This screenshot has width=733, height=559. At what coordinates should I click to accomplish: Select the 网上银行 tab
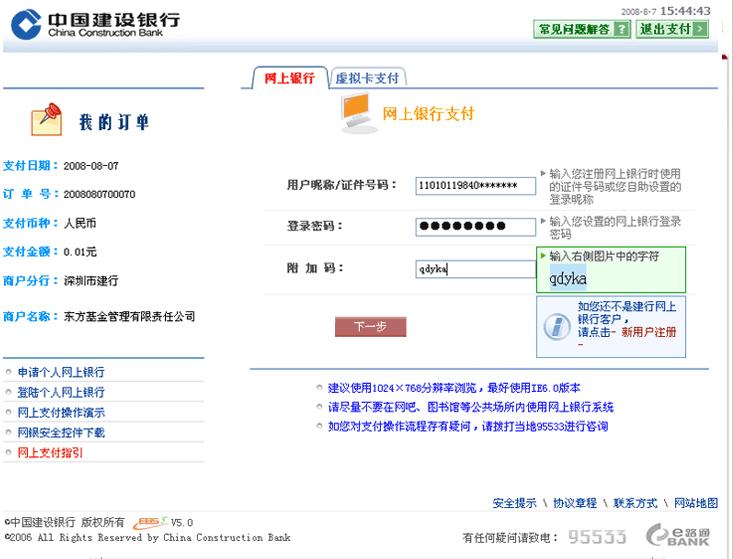tap(290, 78)
